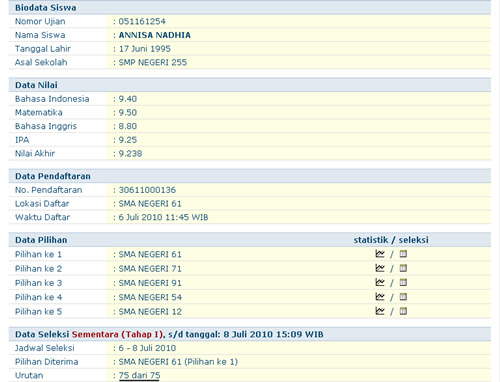Open statistik chart icon for SMA NEGERI 91
The image size is (500, 382).
click(x=380, y=282)
